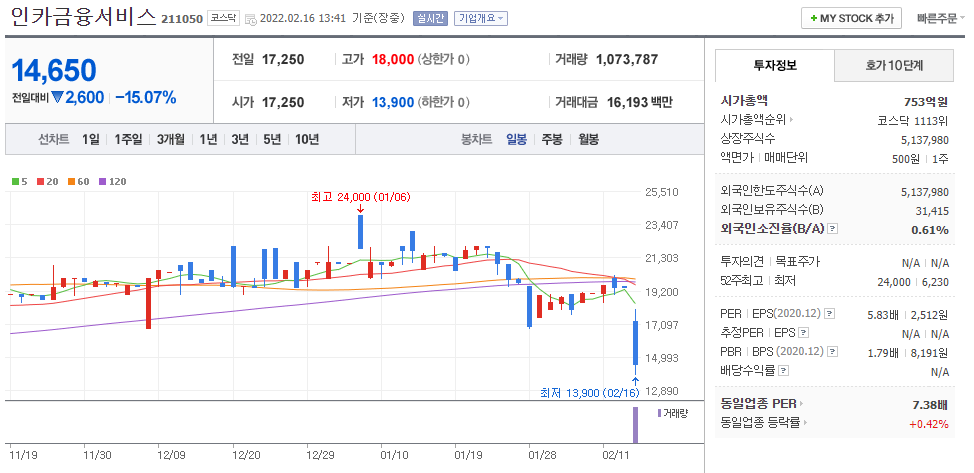Image resolution: width=974 pixels, height=473 pixels.
Task: Select the 3년 line chart period
Action: [x=240, y=139]
